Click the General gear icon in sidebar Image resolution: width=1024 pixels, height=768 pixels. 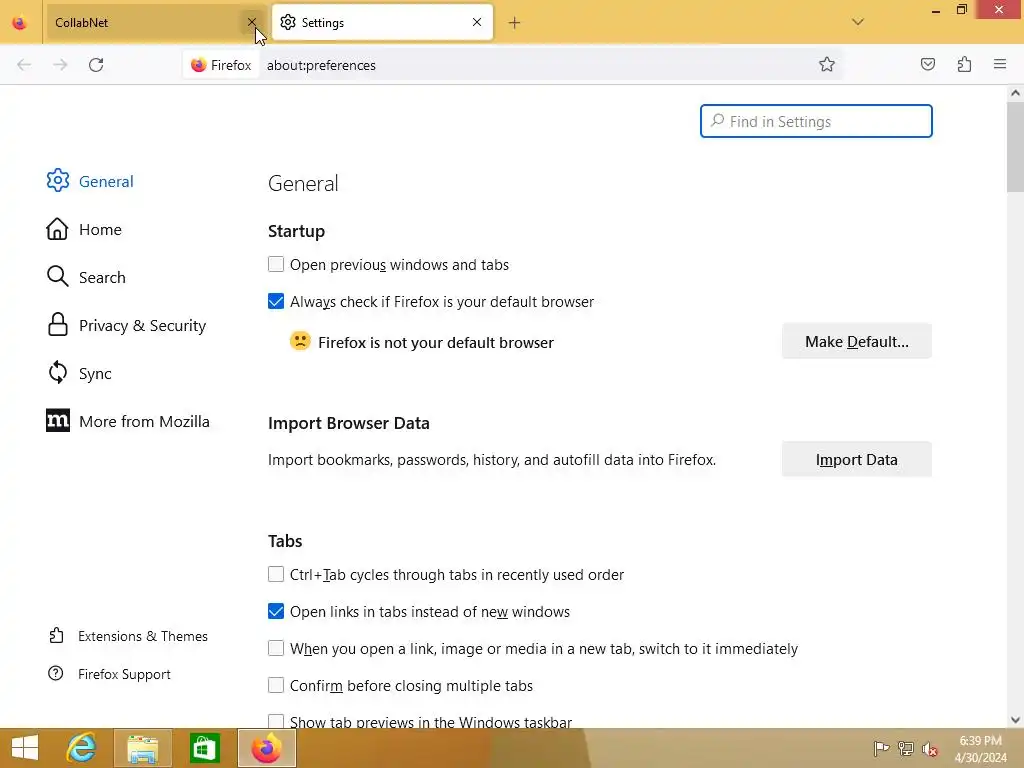[57, 180]
